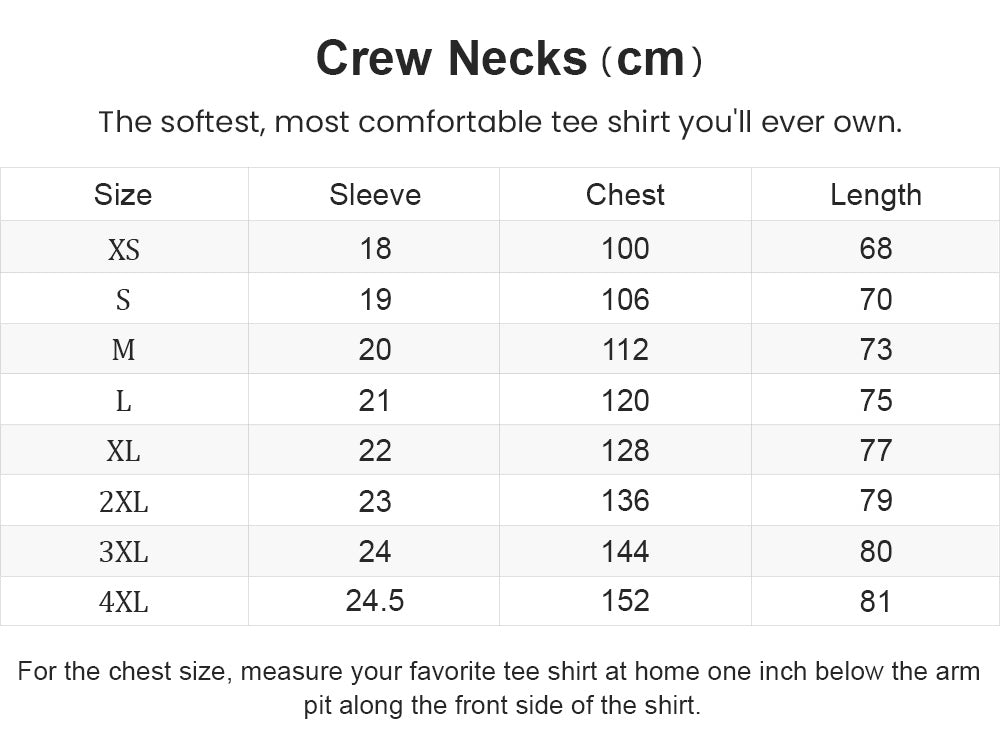
Task: Click the 81 length value for 4XL
Action: coord(875,601)
